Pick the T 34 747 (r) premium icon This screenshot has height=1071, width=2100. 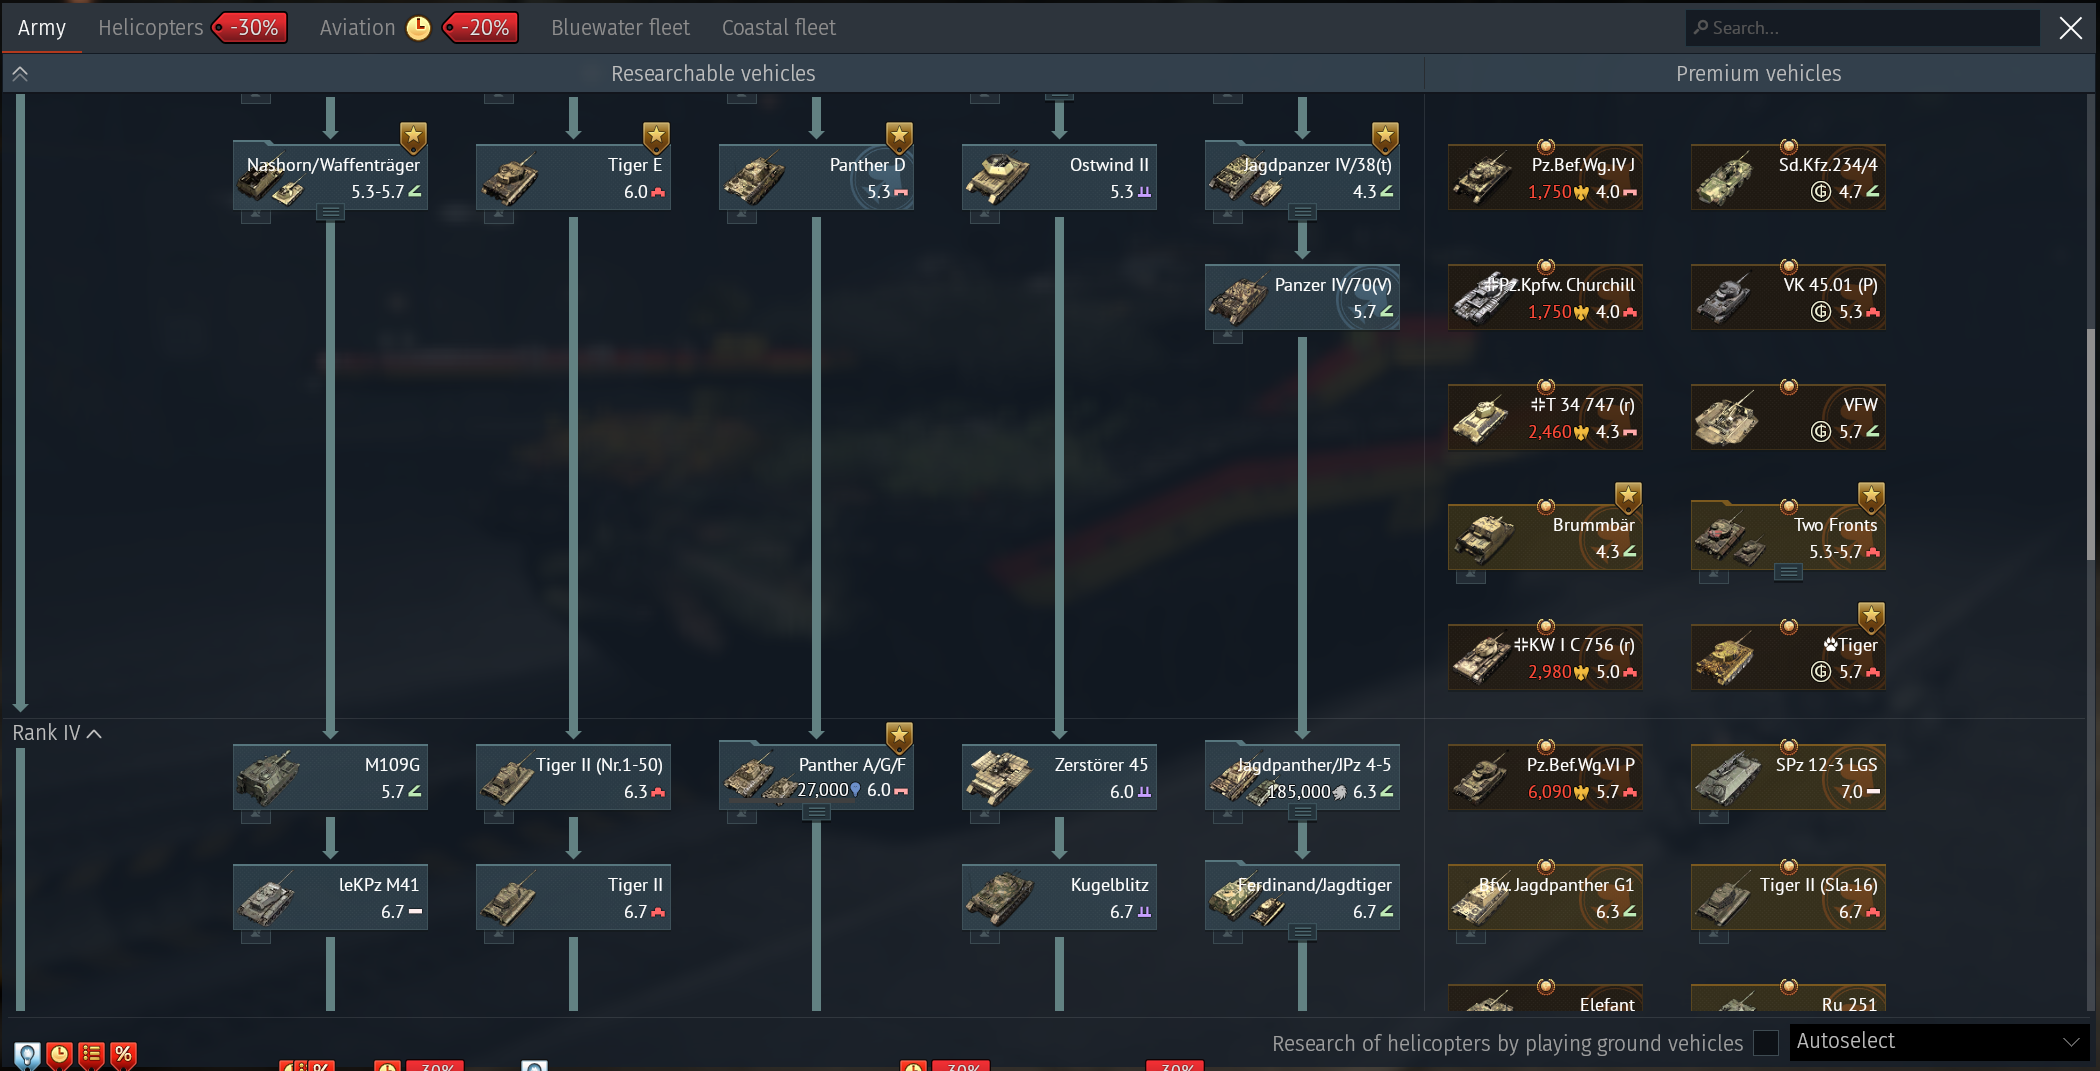coord(1482,420)
